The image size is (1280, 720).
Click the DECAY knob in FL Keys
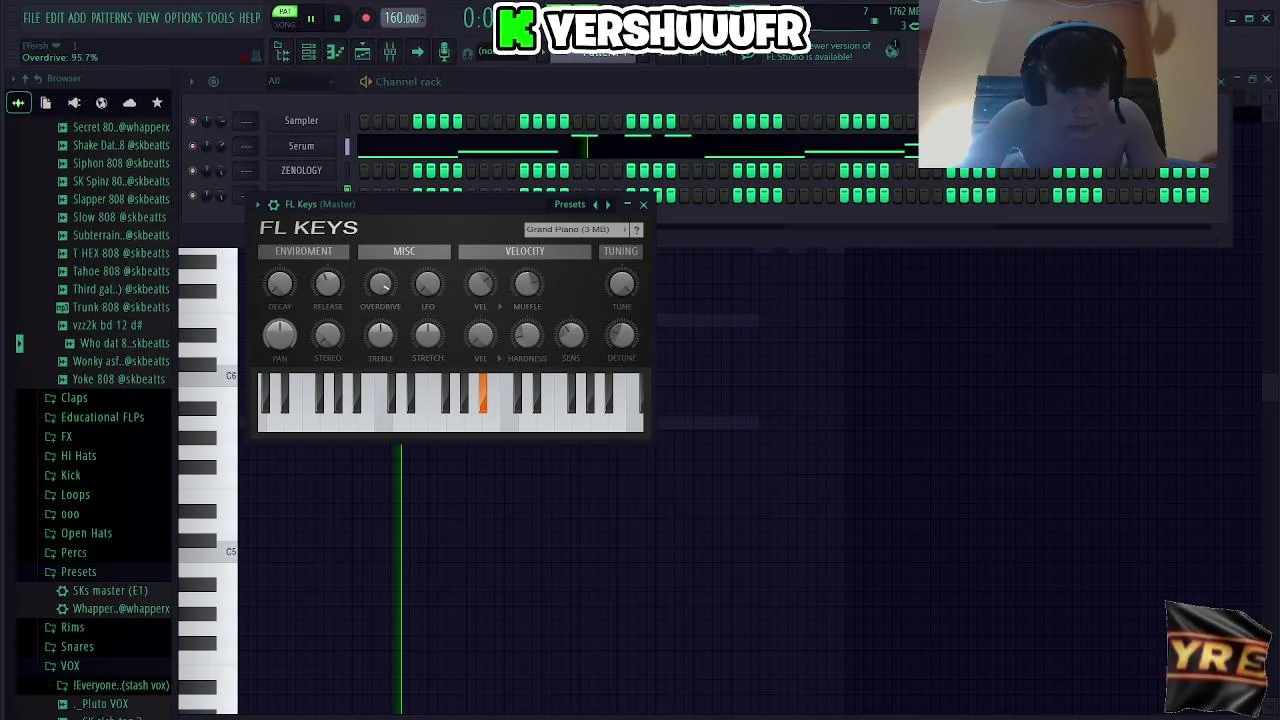coord(280,284)
